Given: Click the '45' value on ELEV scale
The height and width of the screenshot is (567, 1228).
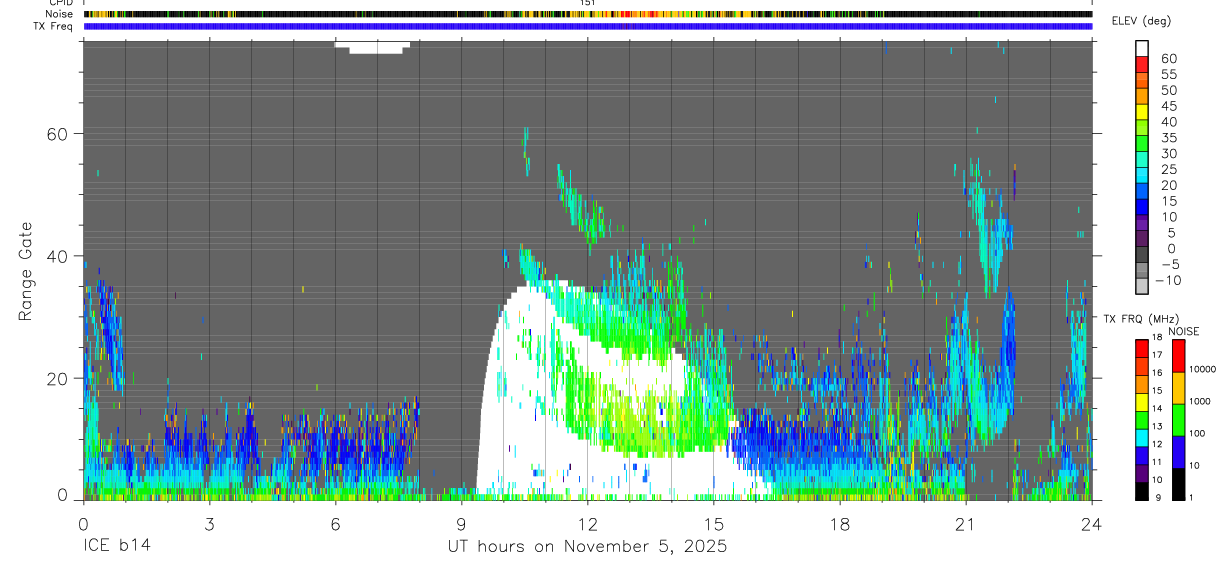Looking at the screenshot, I should tap(1168, 106).
